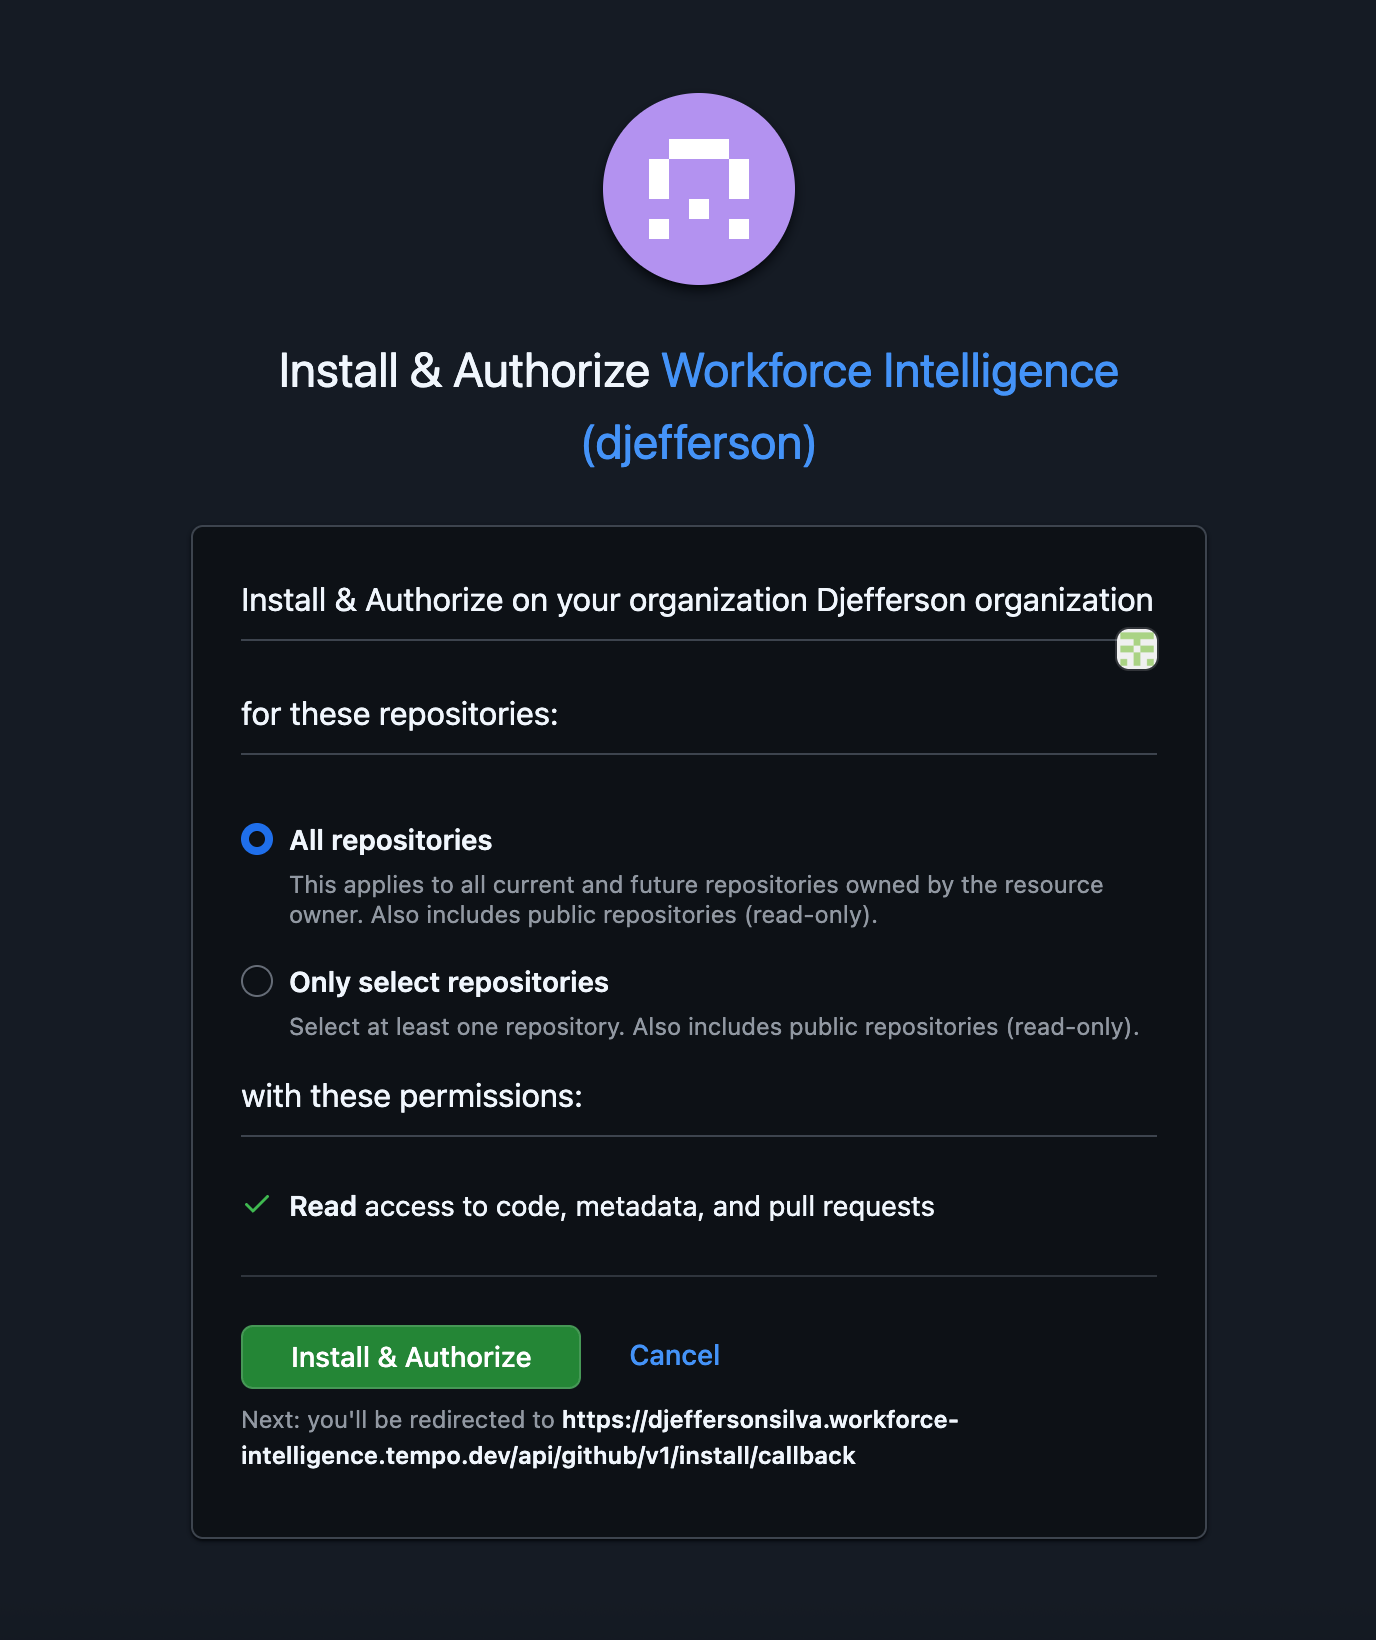Click the Djefferson organization avatar icon
Viewport: 1376px width, 1640px height.
coord(1137,649)
